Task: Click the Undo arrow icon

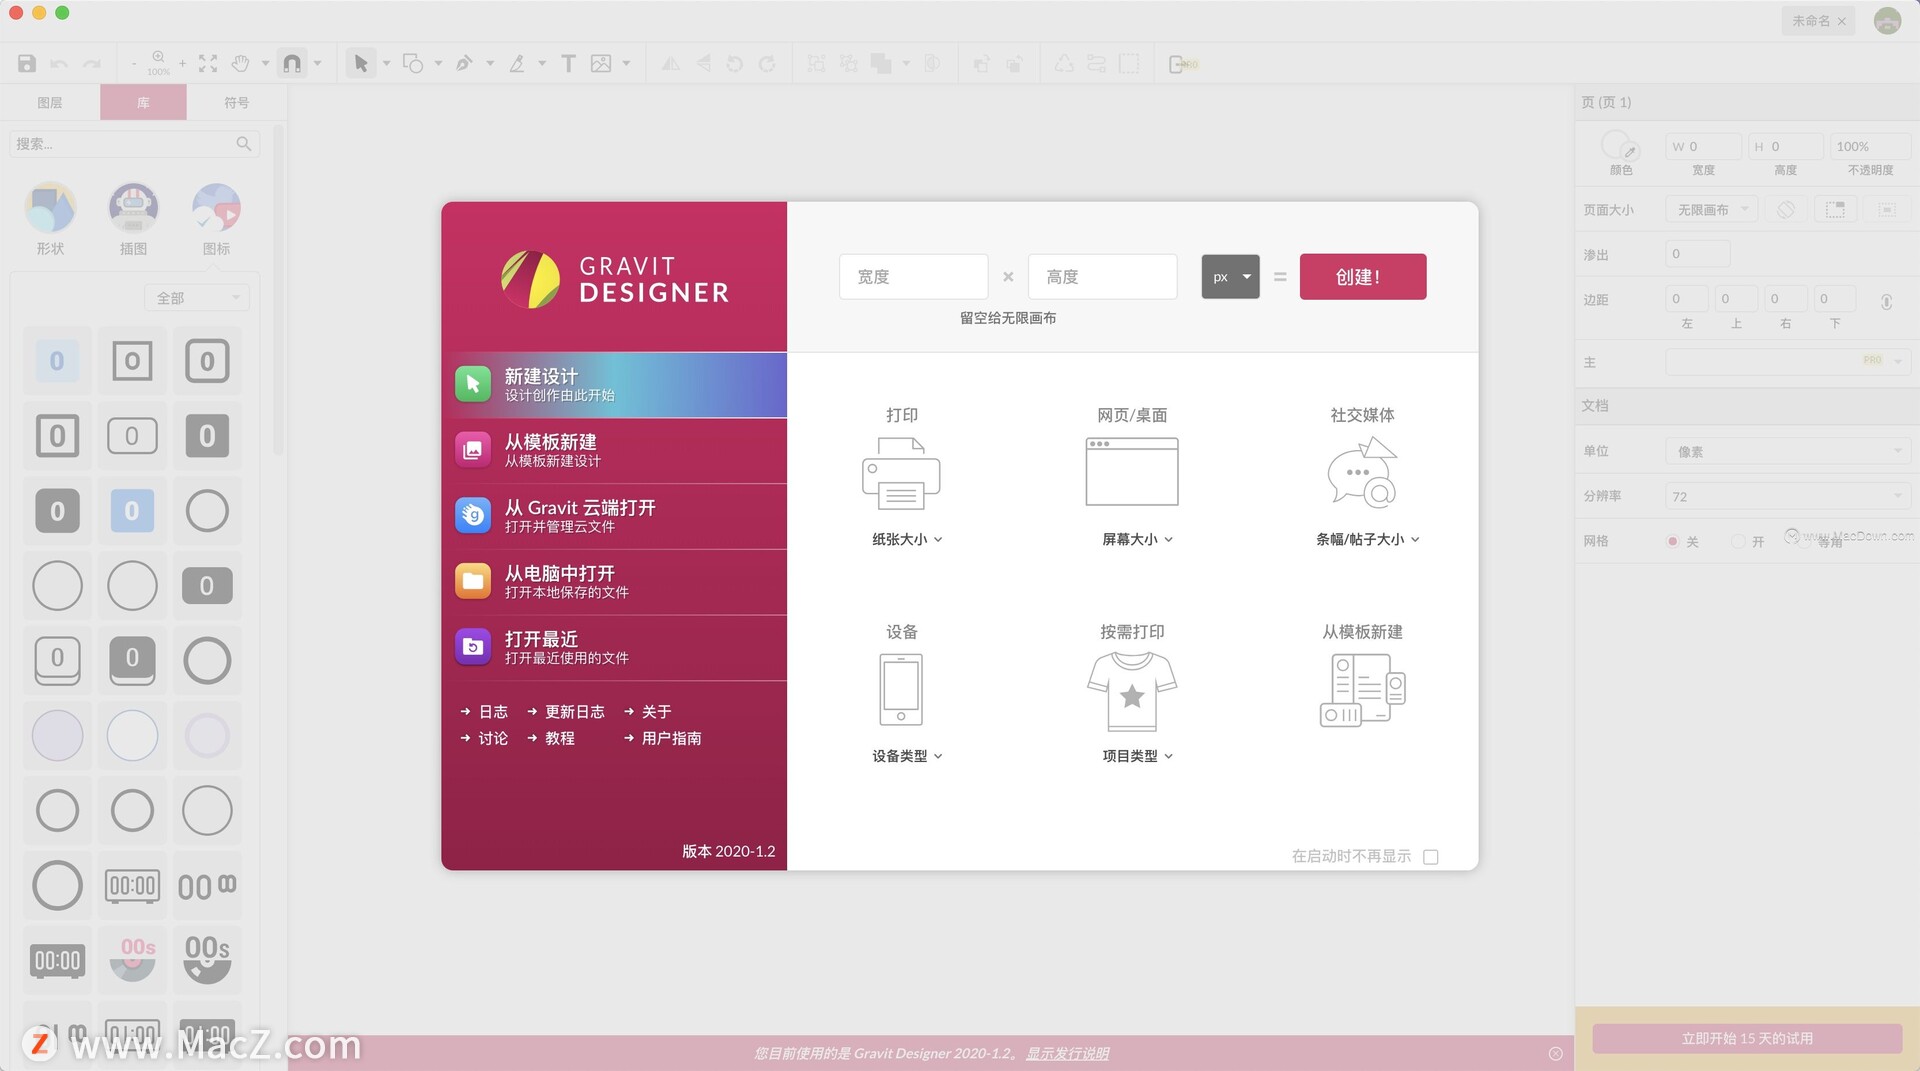Action: pos(59,64)
